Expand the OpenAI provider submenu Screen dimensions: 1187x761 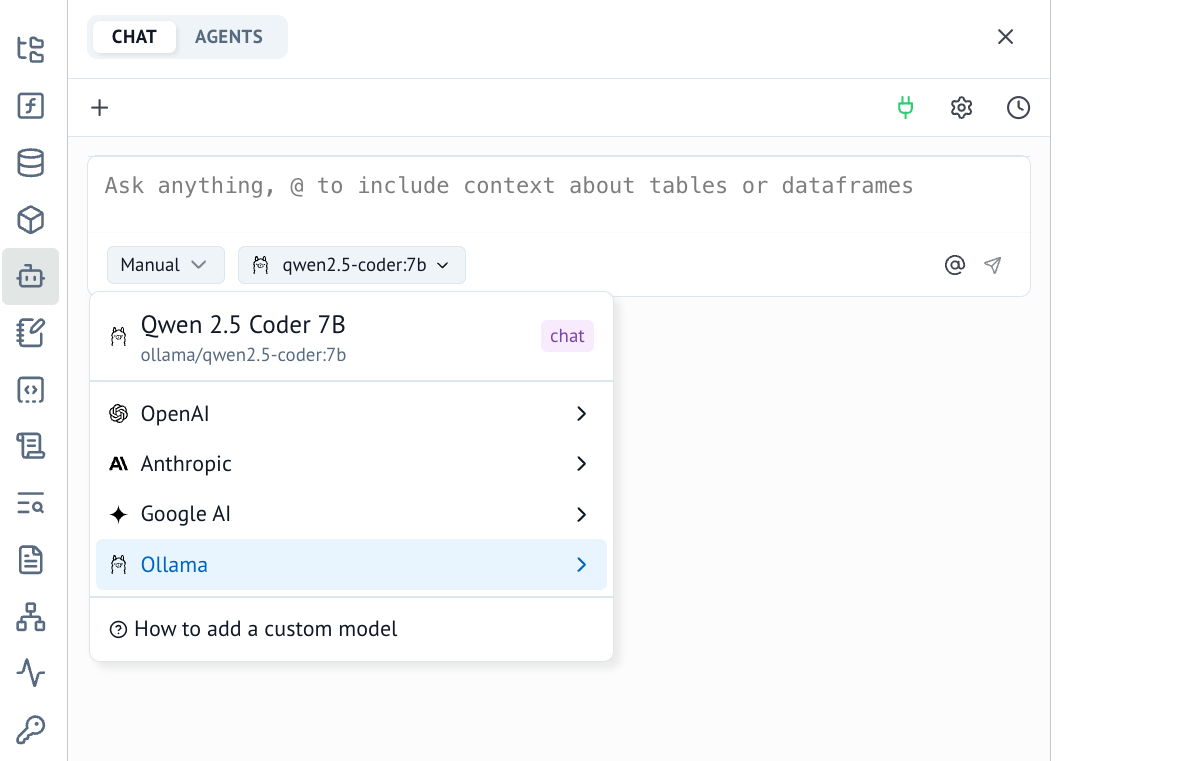(351, 414)
